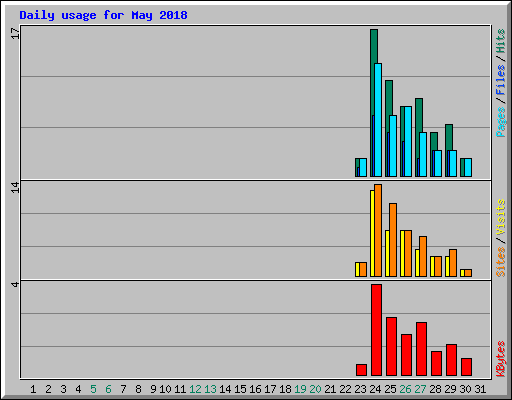Click the 'Sites' legend label
Viewport: 512px width, 400px height.
pos(501,262)
